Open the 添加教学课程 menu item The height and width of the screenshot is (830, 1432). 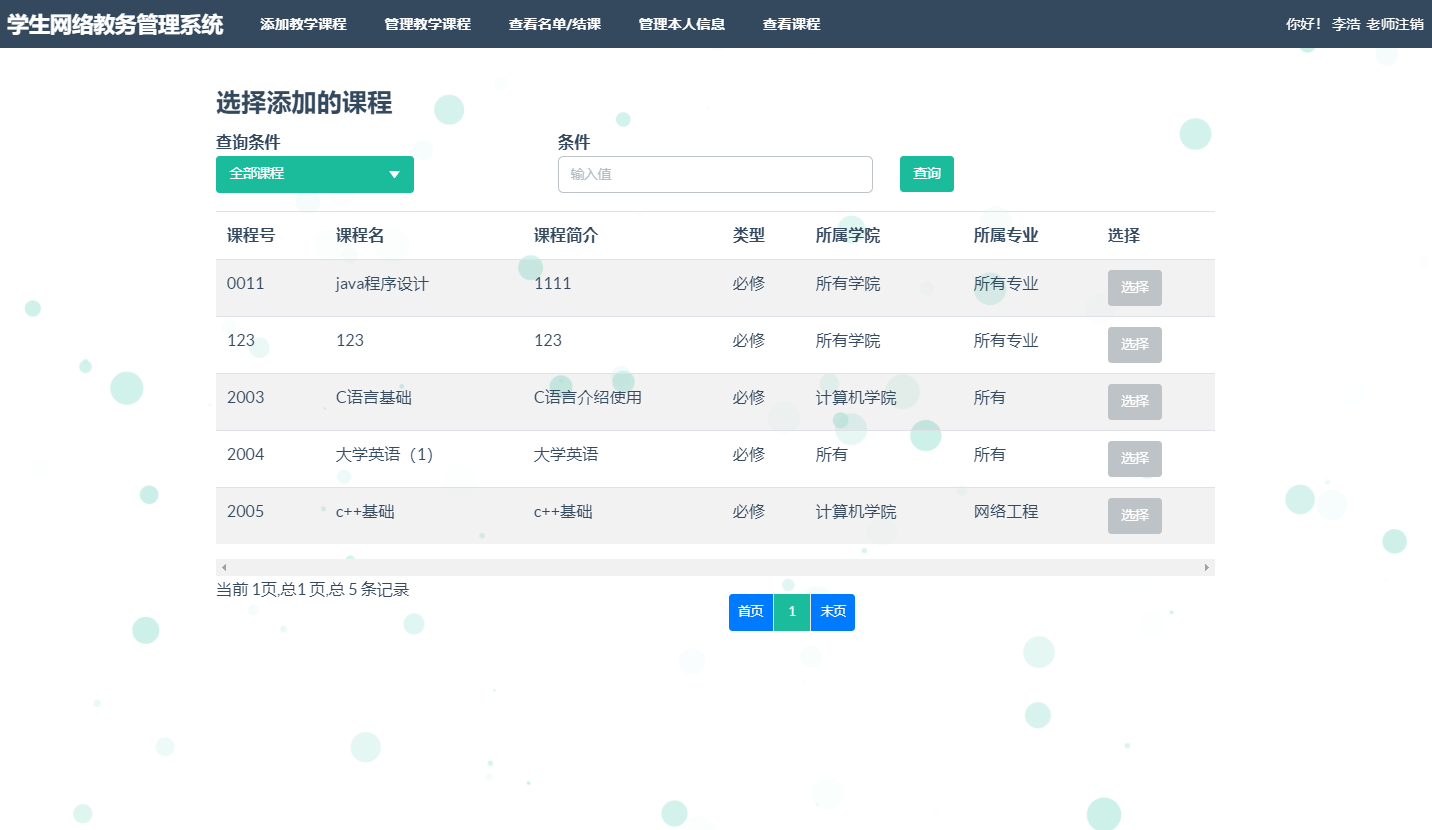303,23
